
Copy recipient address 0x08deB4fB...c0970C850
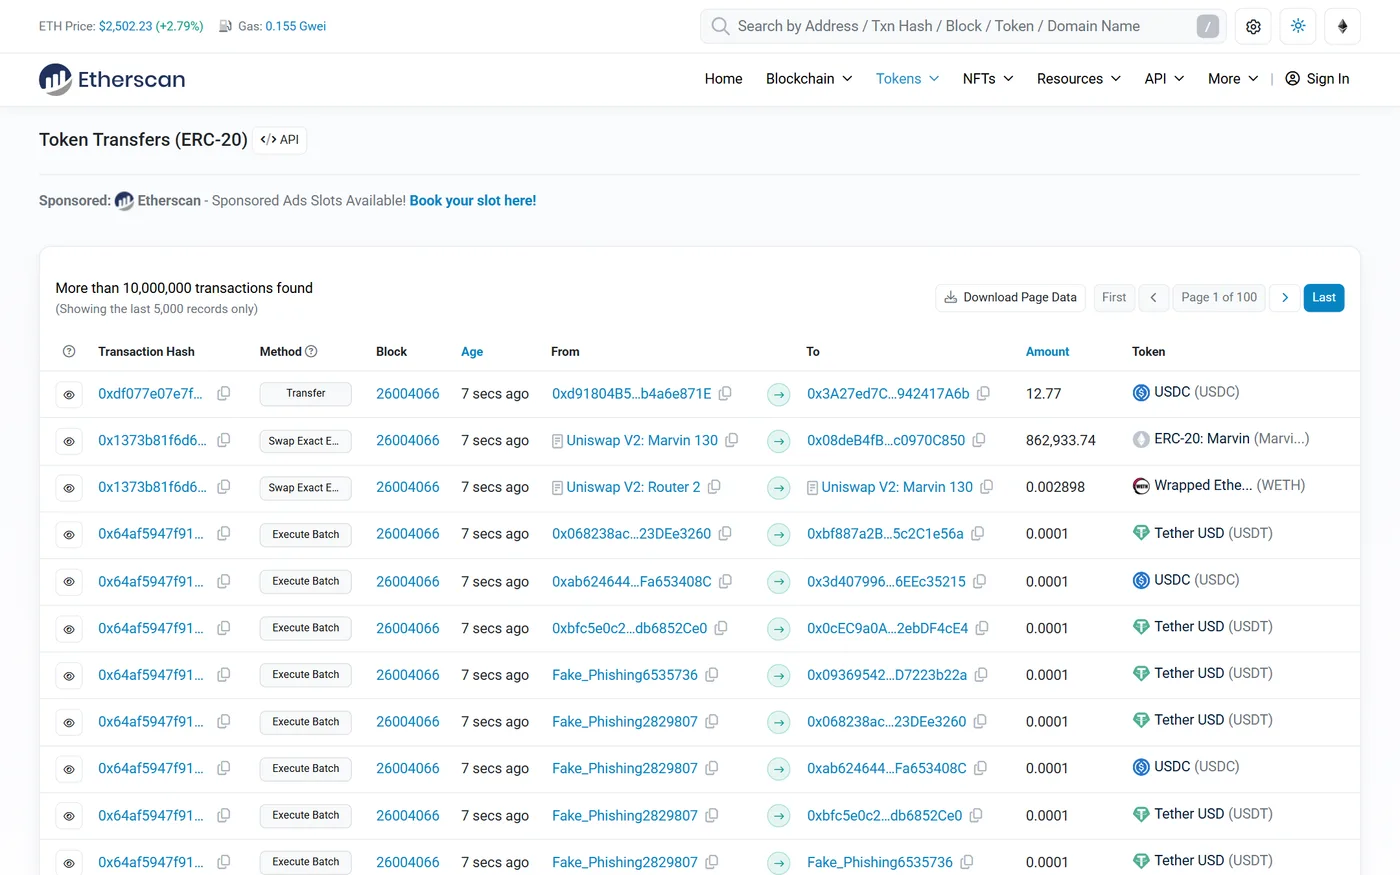click(x=979, y=440)
